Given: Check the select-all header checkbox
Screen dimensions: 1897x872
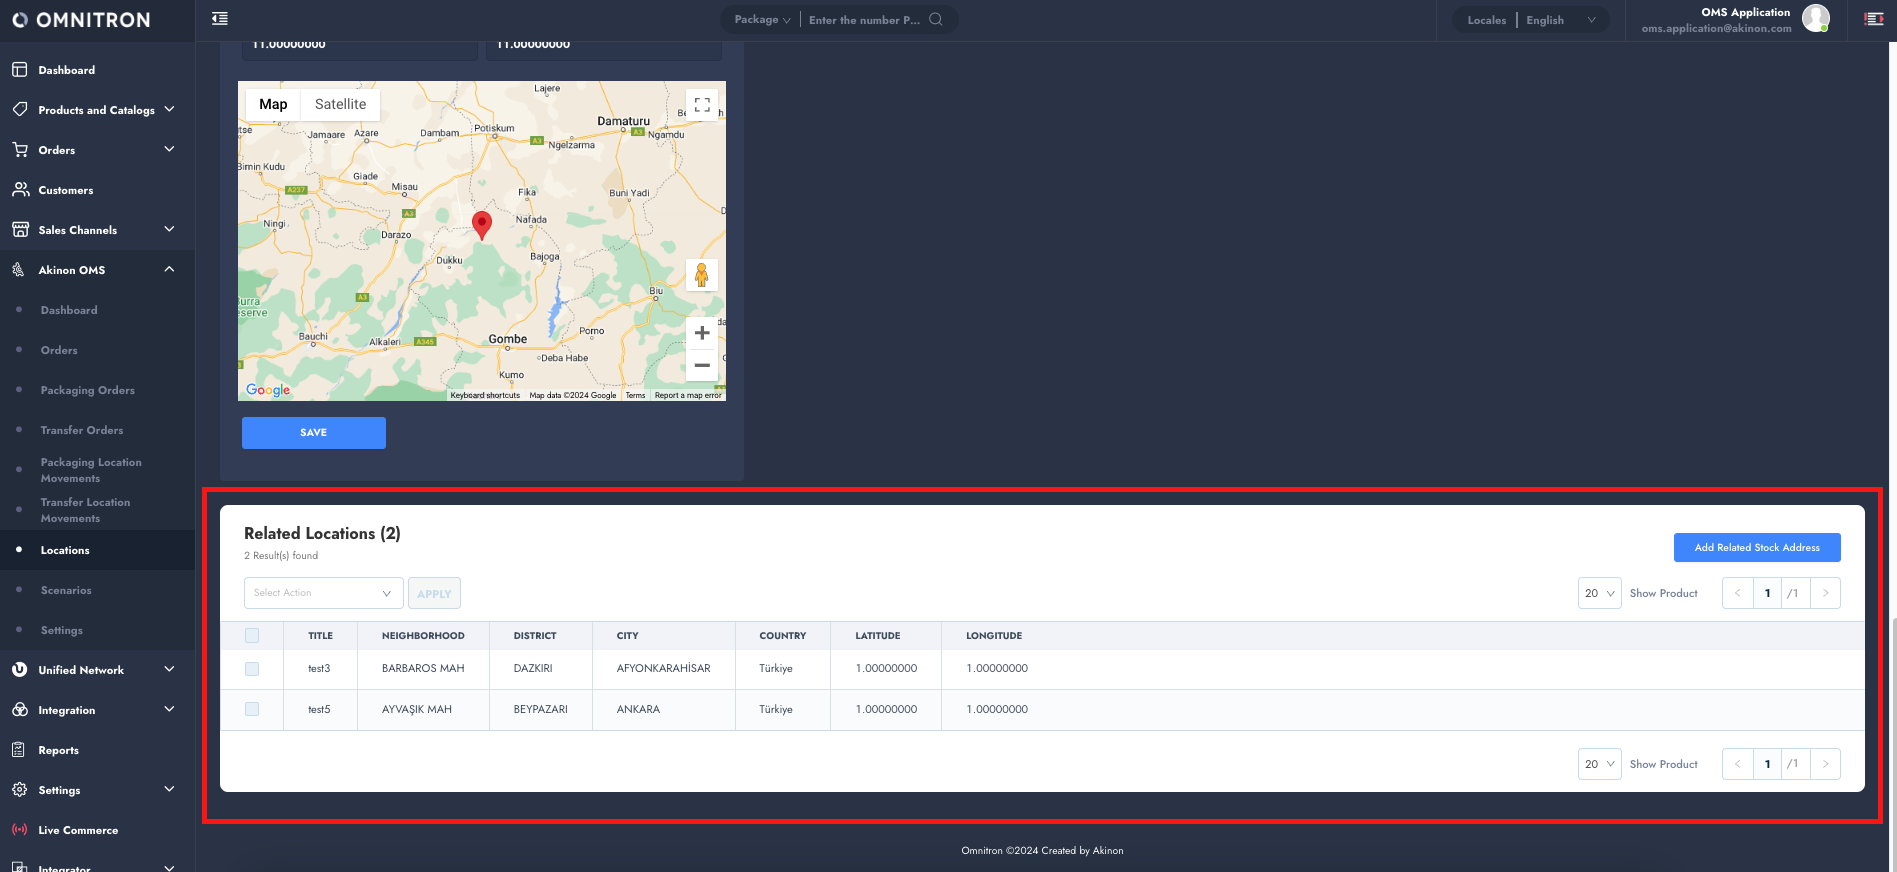Looking at the screenshot, I should pos(252,636).
